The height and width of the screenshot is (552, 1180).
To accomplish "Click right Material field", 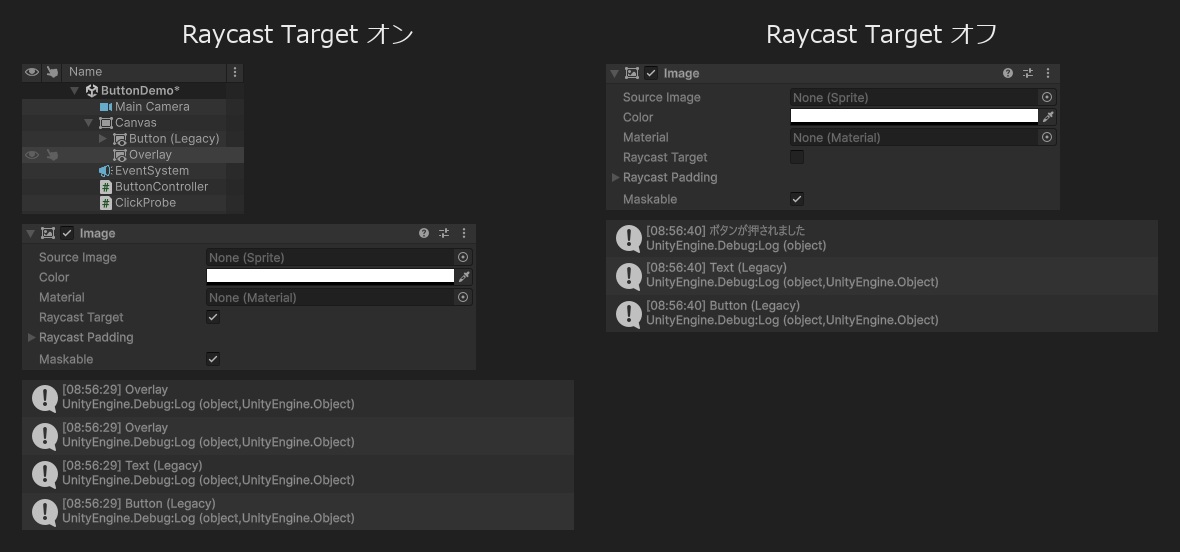I will coord(914,137).
